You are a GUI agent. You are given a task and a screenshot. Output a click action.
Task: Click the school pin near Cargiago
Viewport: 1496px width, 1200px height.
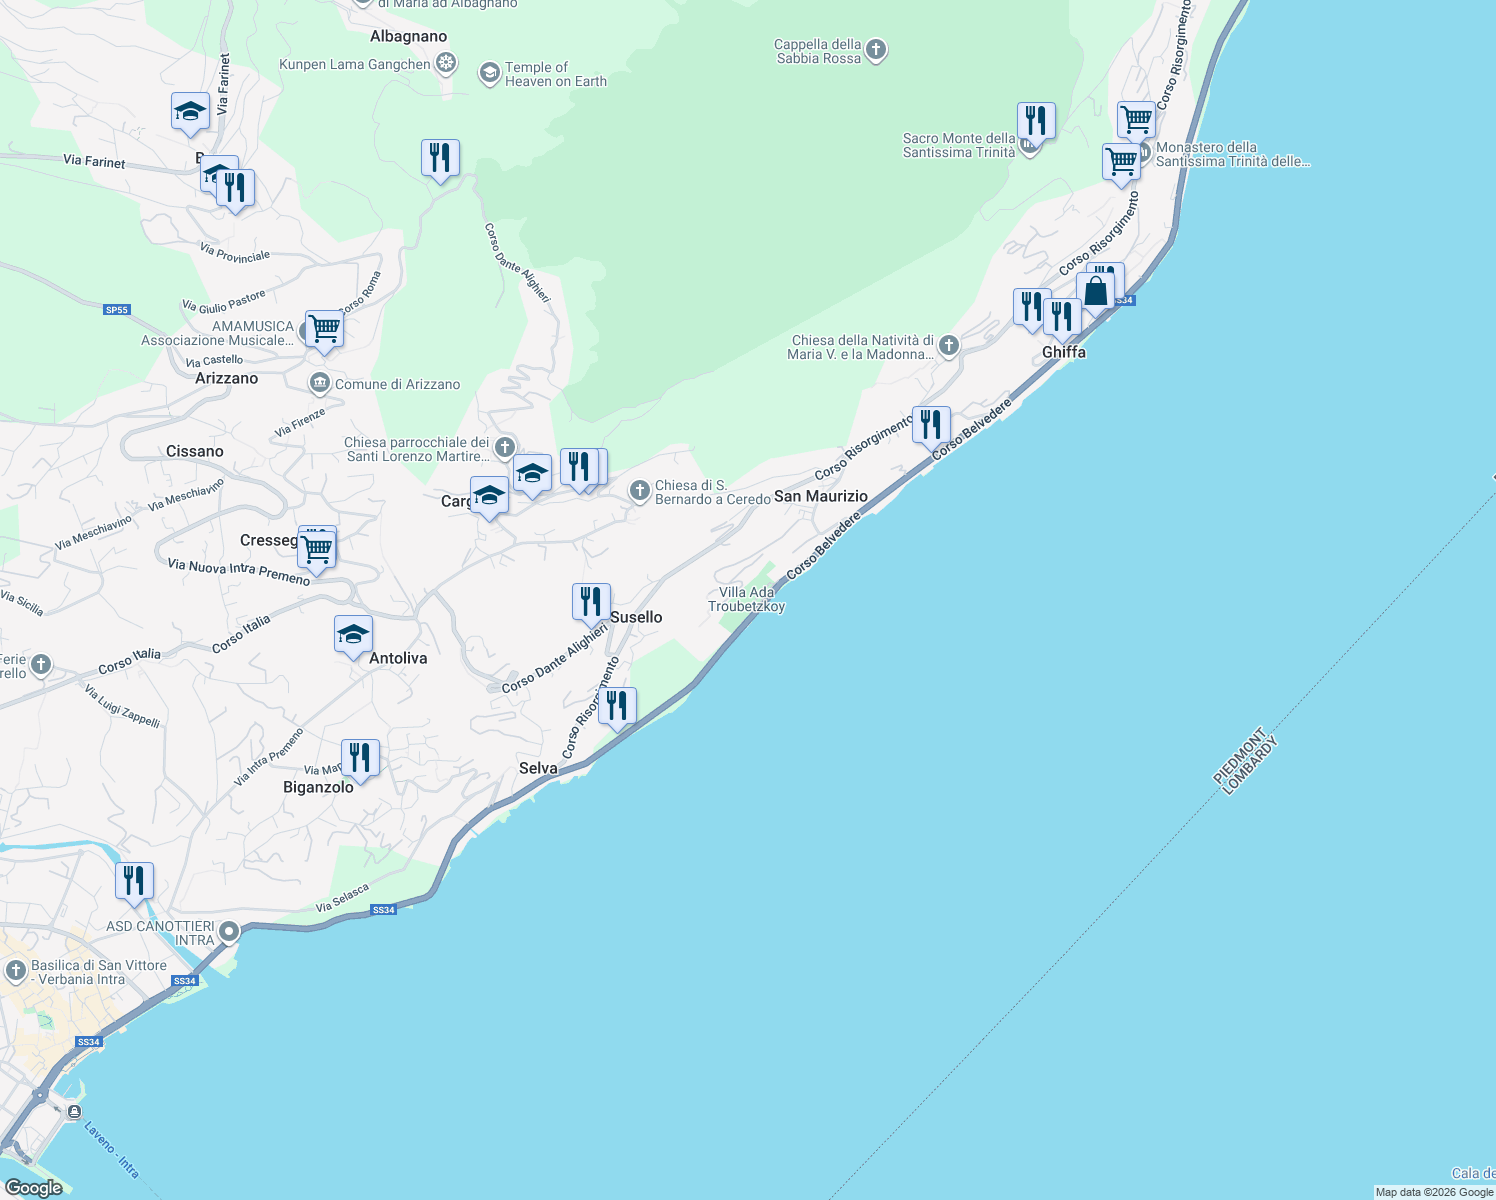[x=489, y=496]
